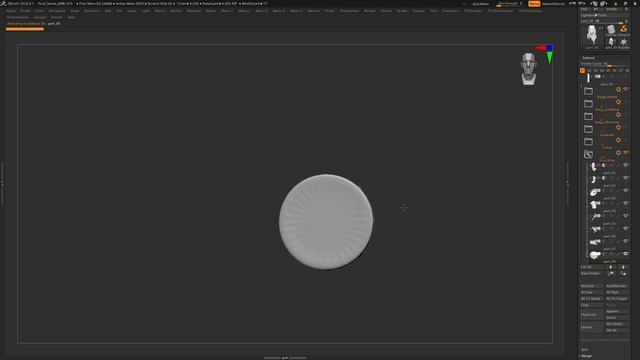Click the camera head view gizmo
The image size is (640, 360).
[529, 69]
